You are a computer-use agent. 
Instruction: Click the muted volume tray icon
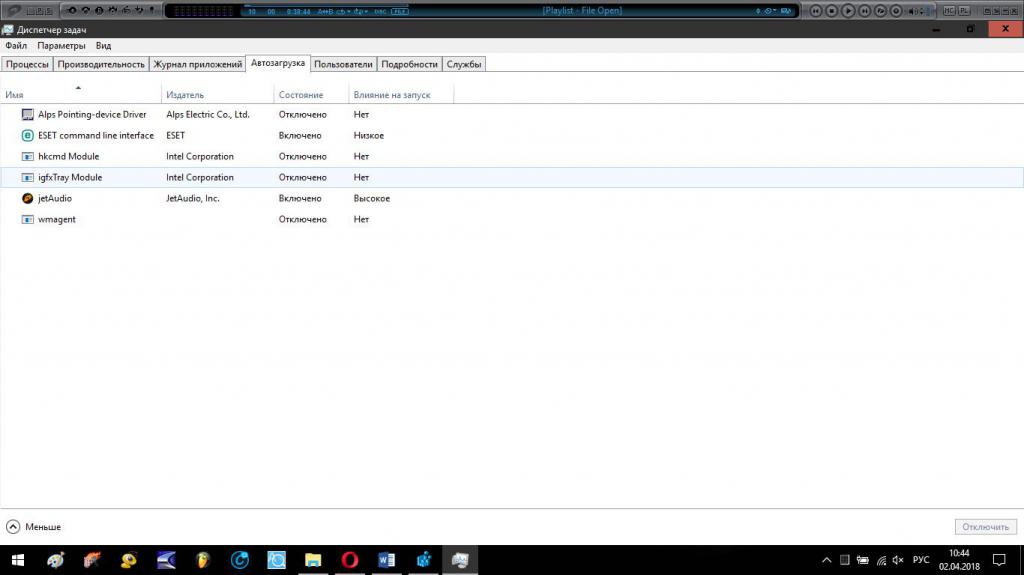898,560
